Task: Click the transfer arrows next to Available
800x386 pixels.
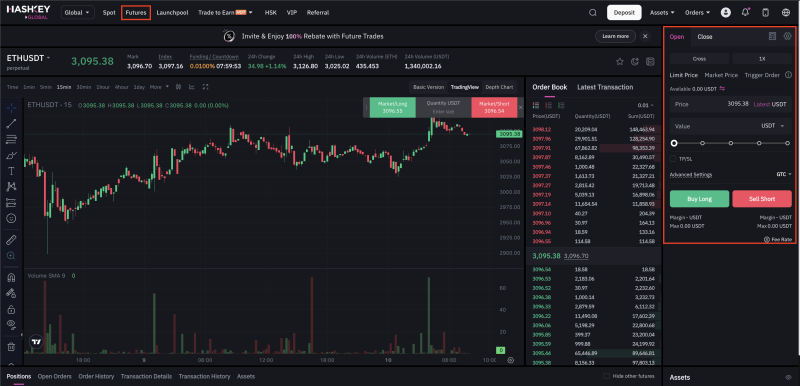Action: point(722,89)
